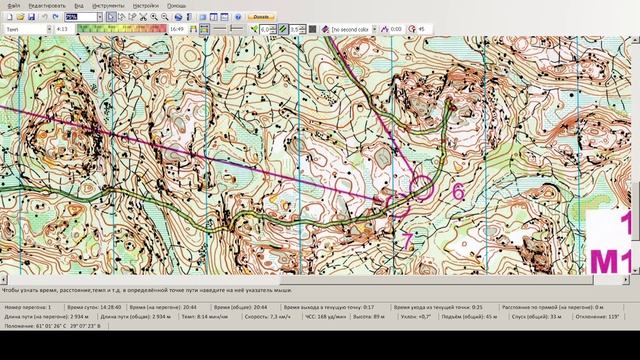Zoom out with magnifier minus

(x=164, y=17)
